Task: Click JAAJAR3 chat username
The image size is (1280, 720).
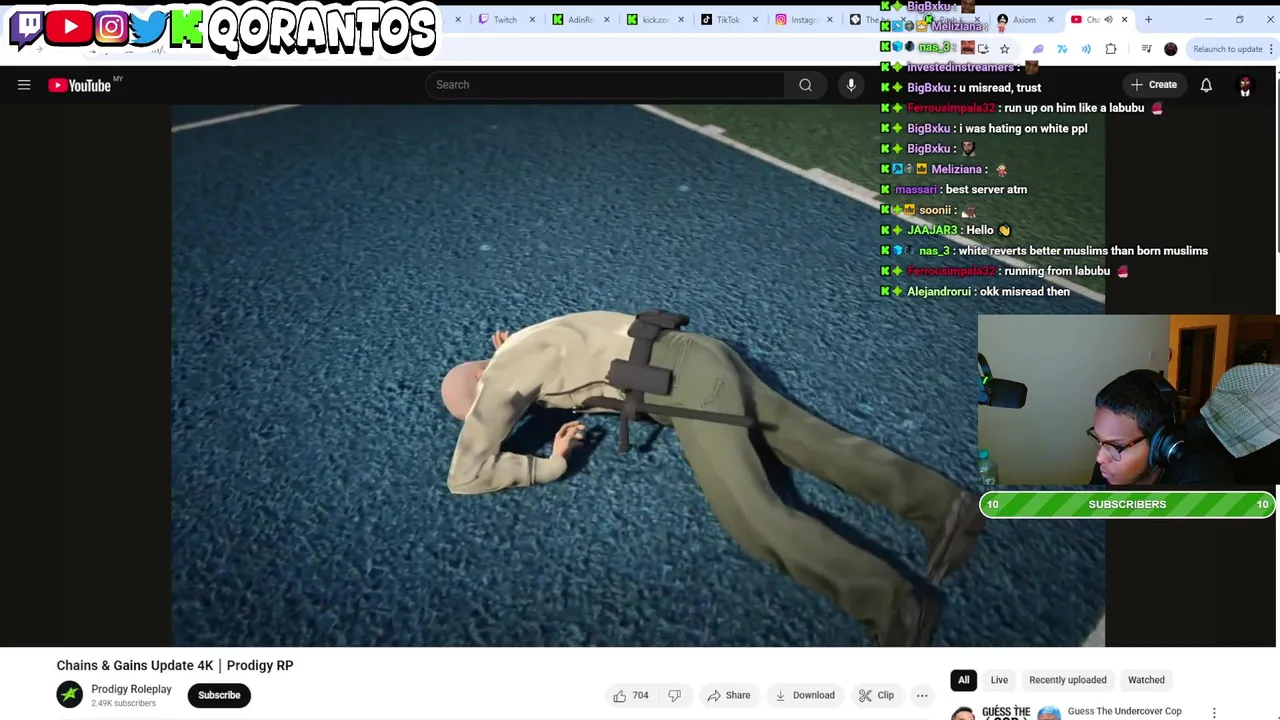Action: 932,230
